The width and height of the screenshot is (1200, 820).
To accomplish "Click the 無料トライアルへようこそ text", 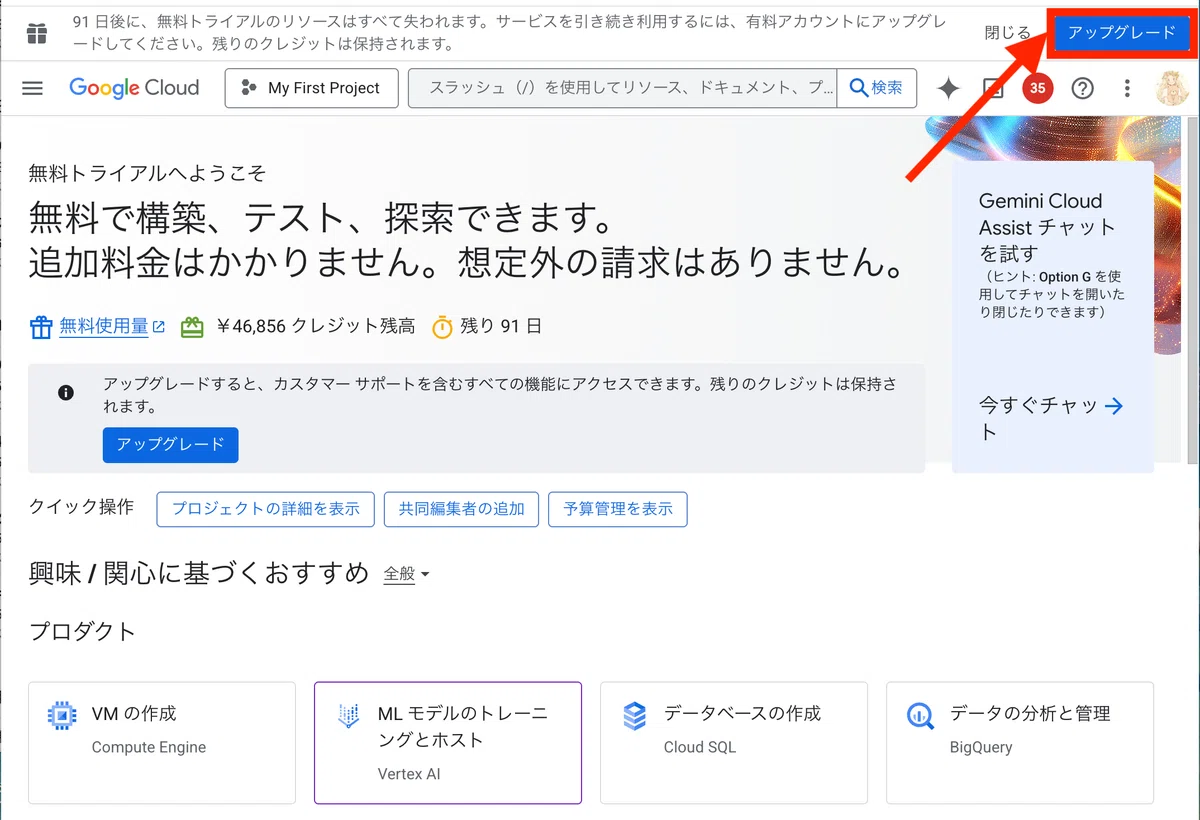I will click(x=148, y=174).
